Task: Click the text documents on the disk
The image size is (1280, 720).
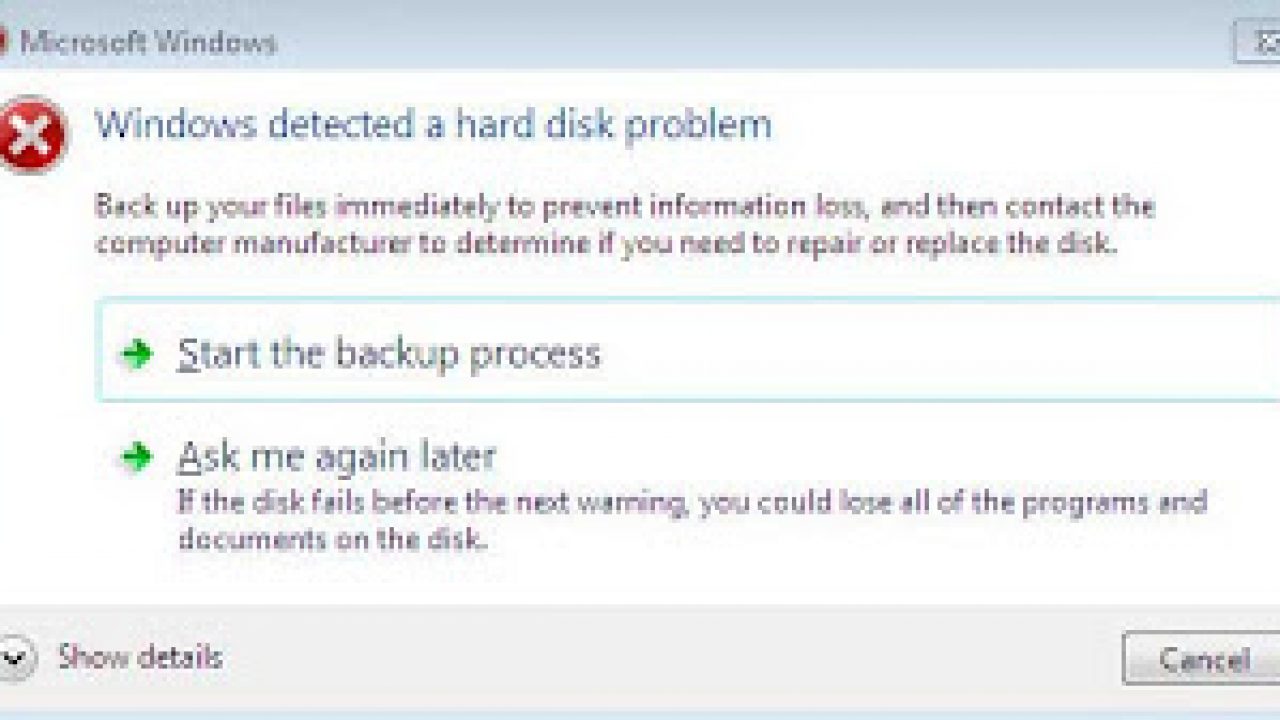Action: 332,540
